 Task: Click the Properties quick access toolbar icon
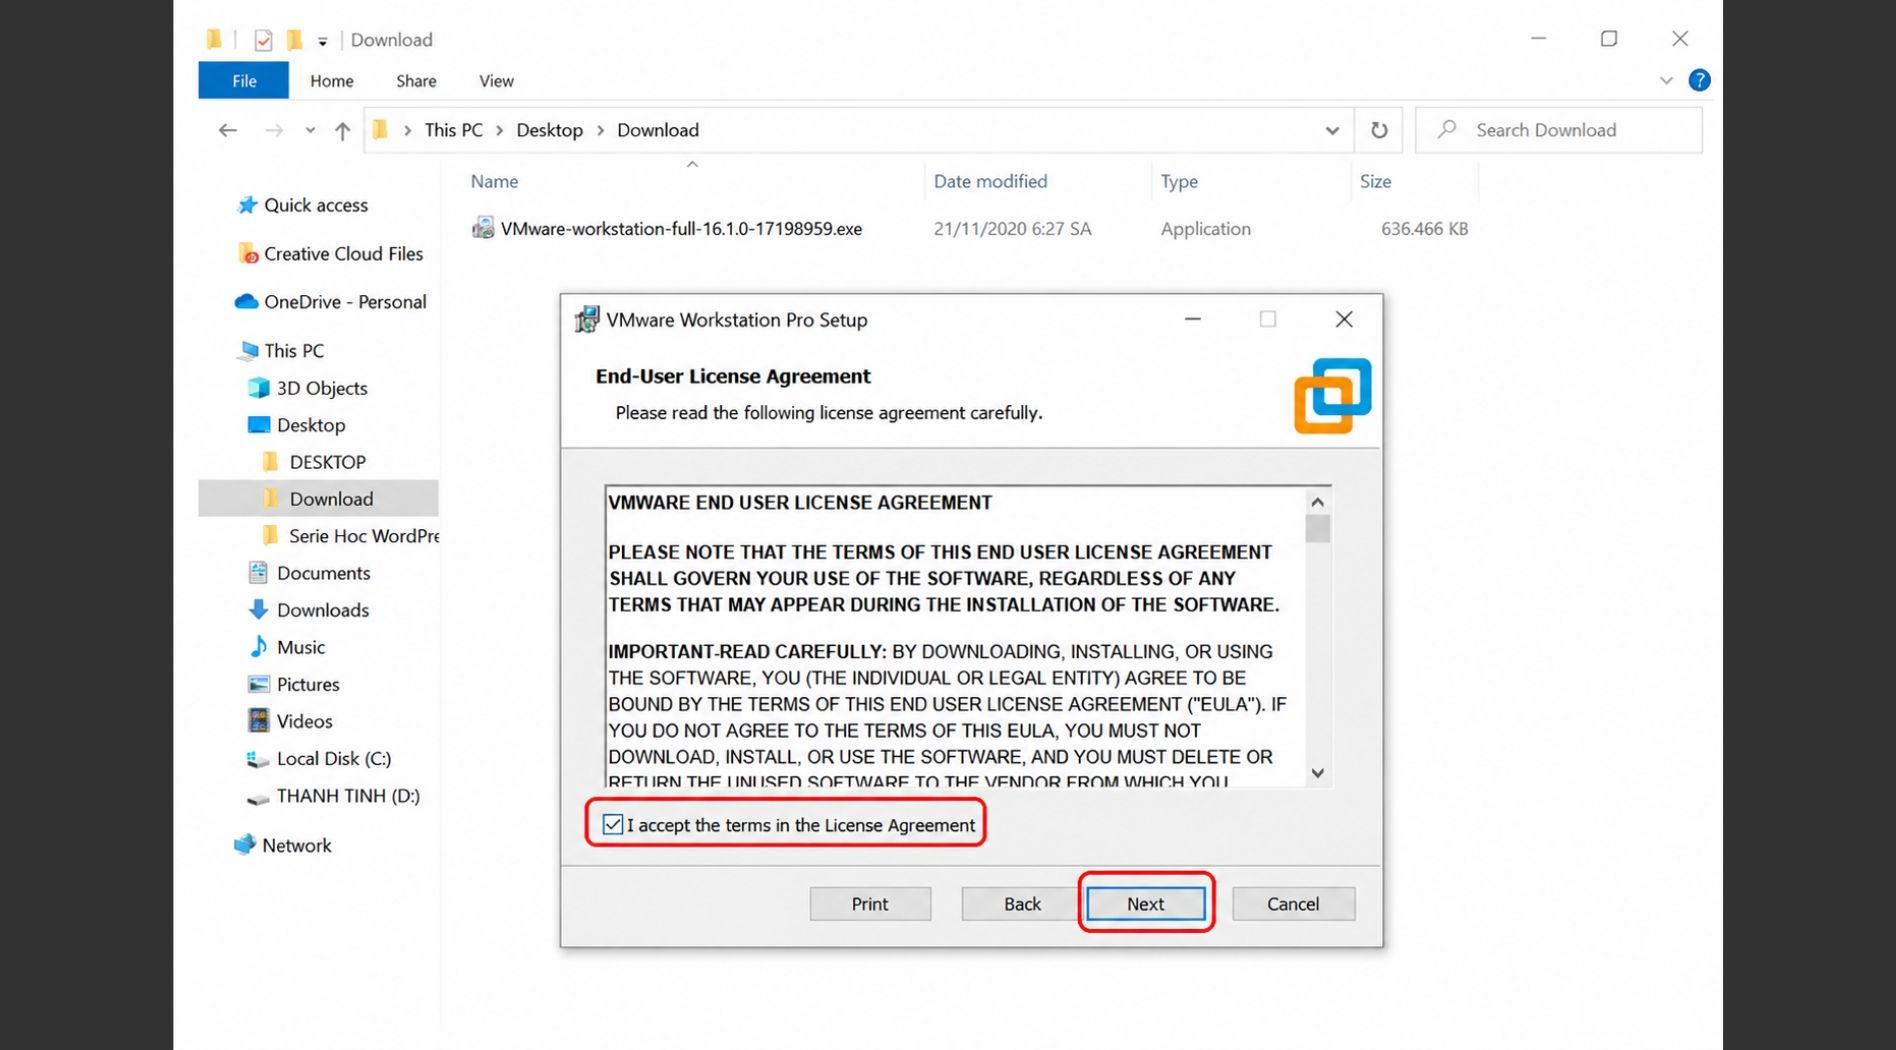tap(263, 40)
